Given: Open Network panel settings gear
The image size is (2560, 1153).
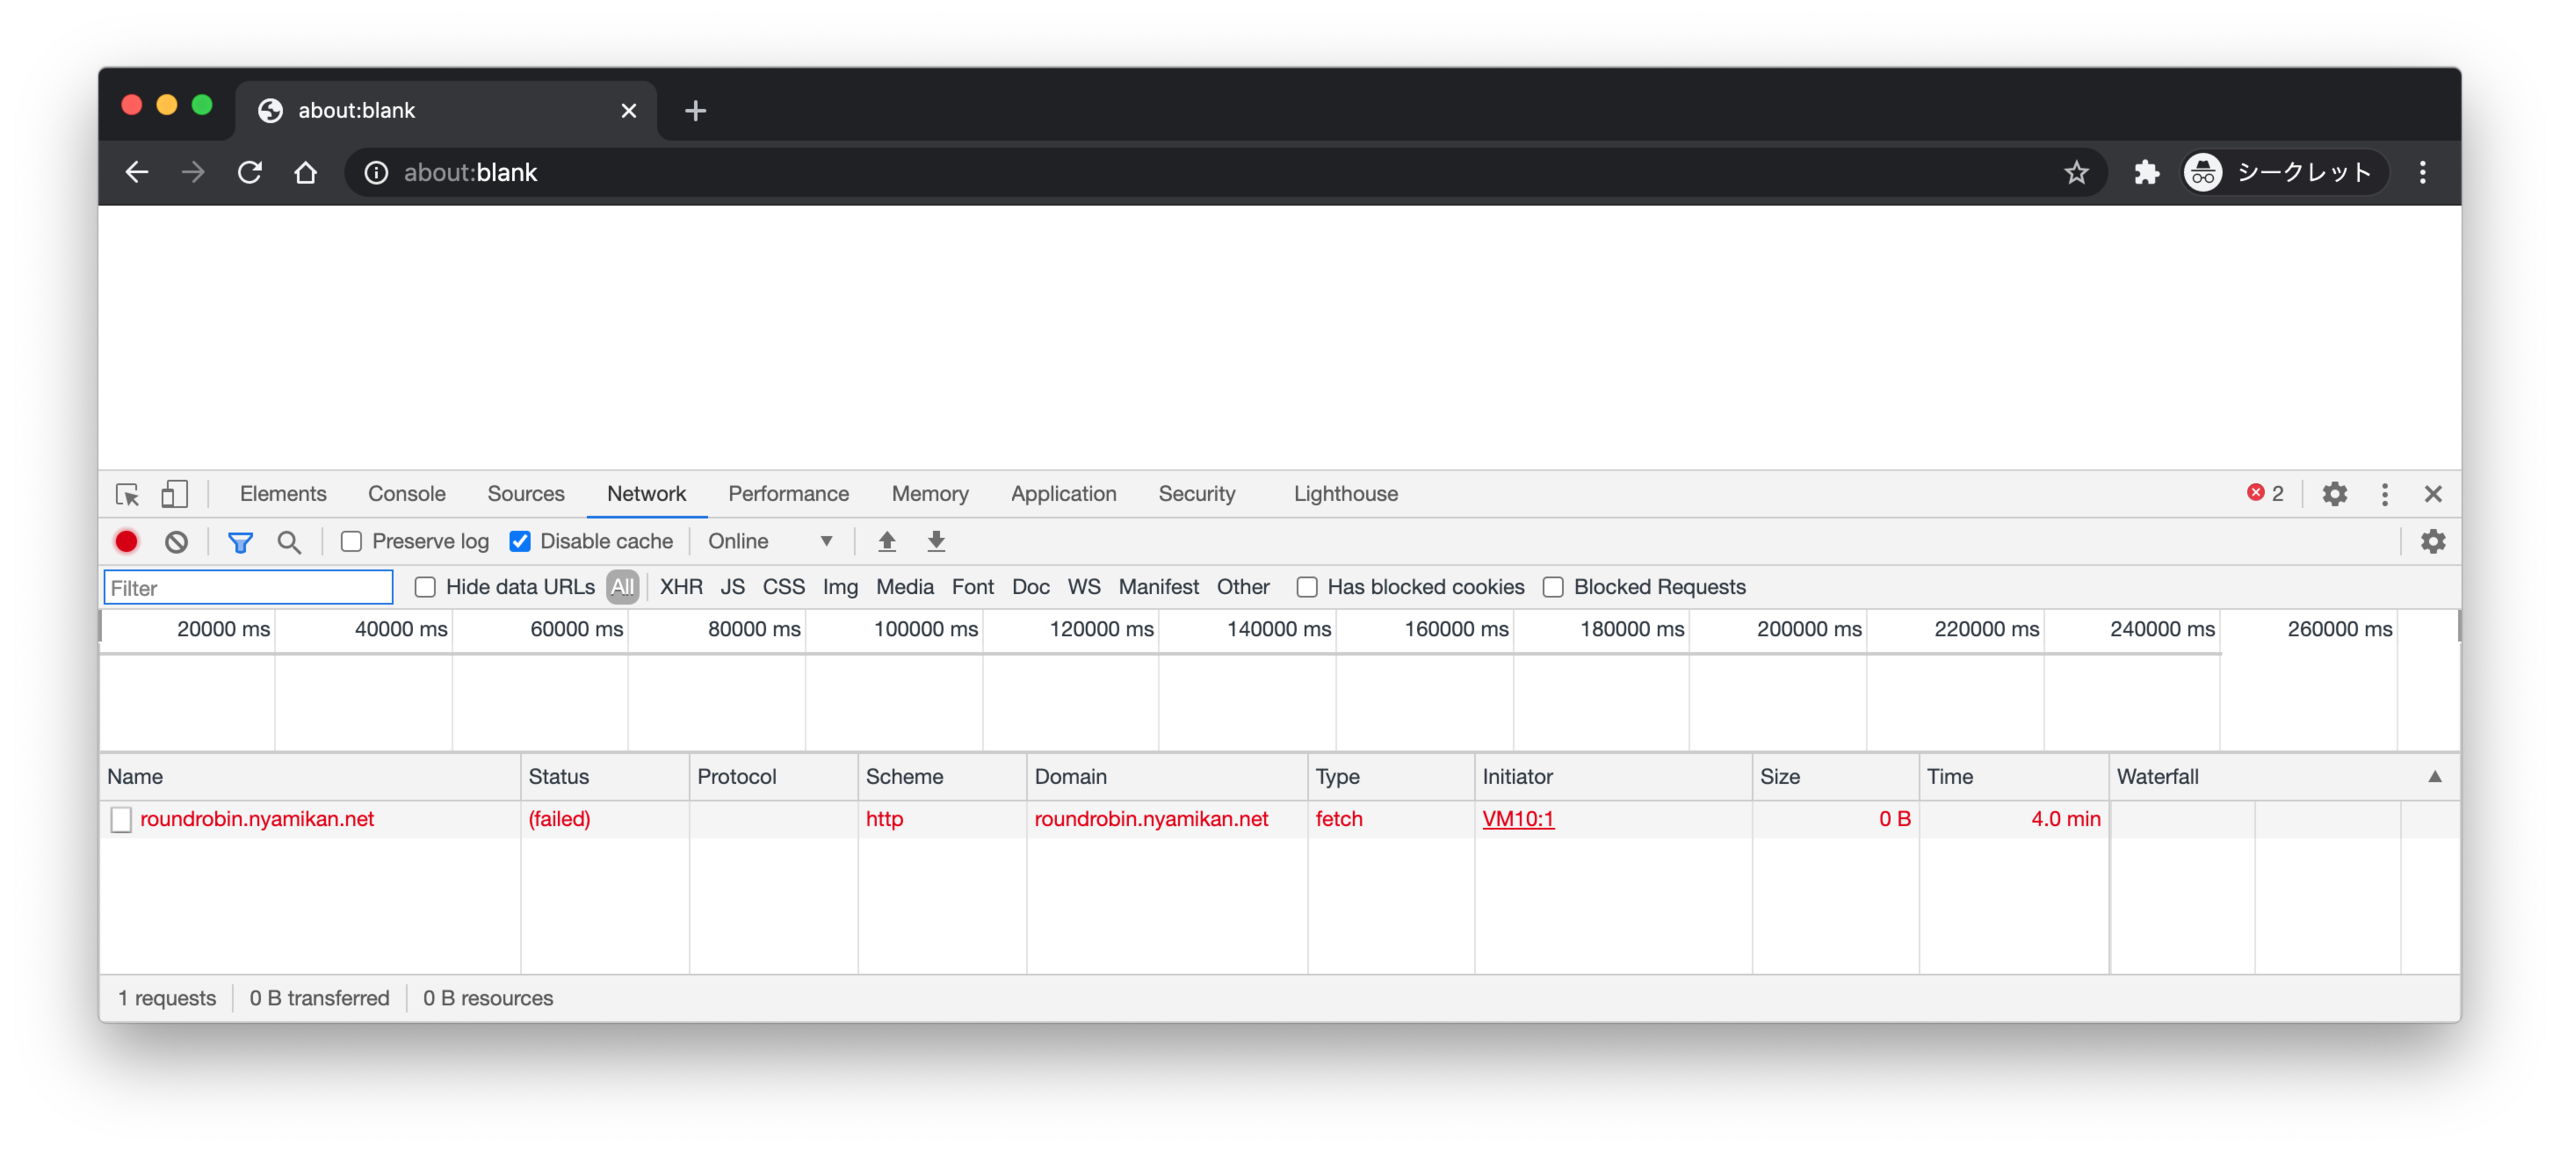Looking at the screenshot, I should click(2431, 541).
